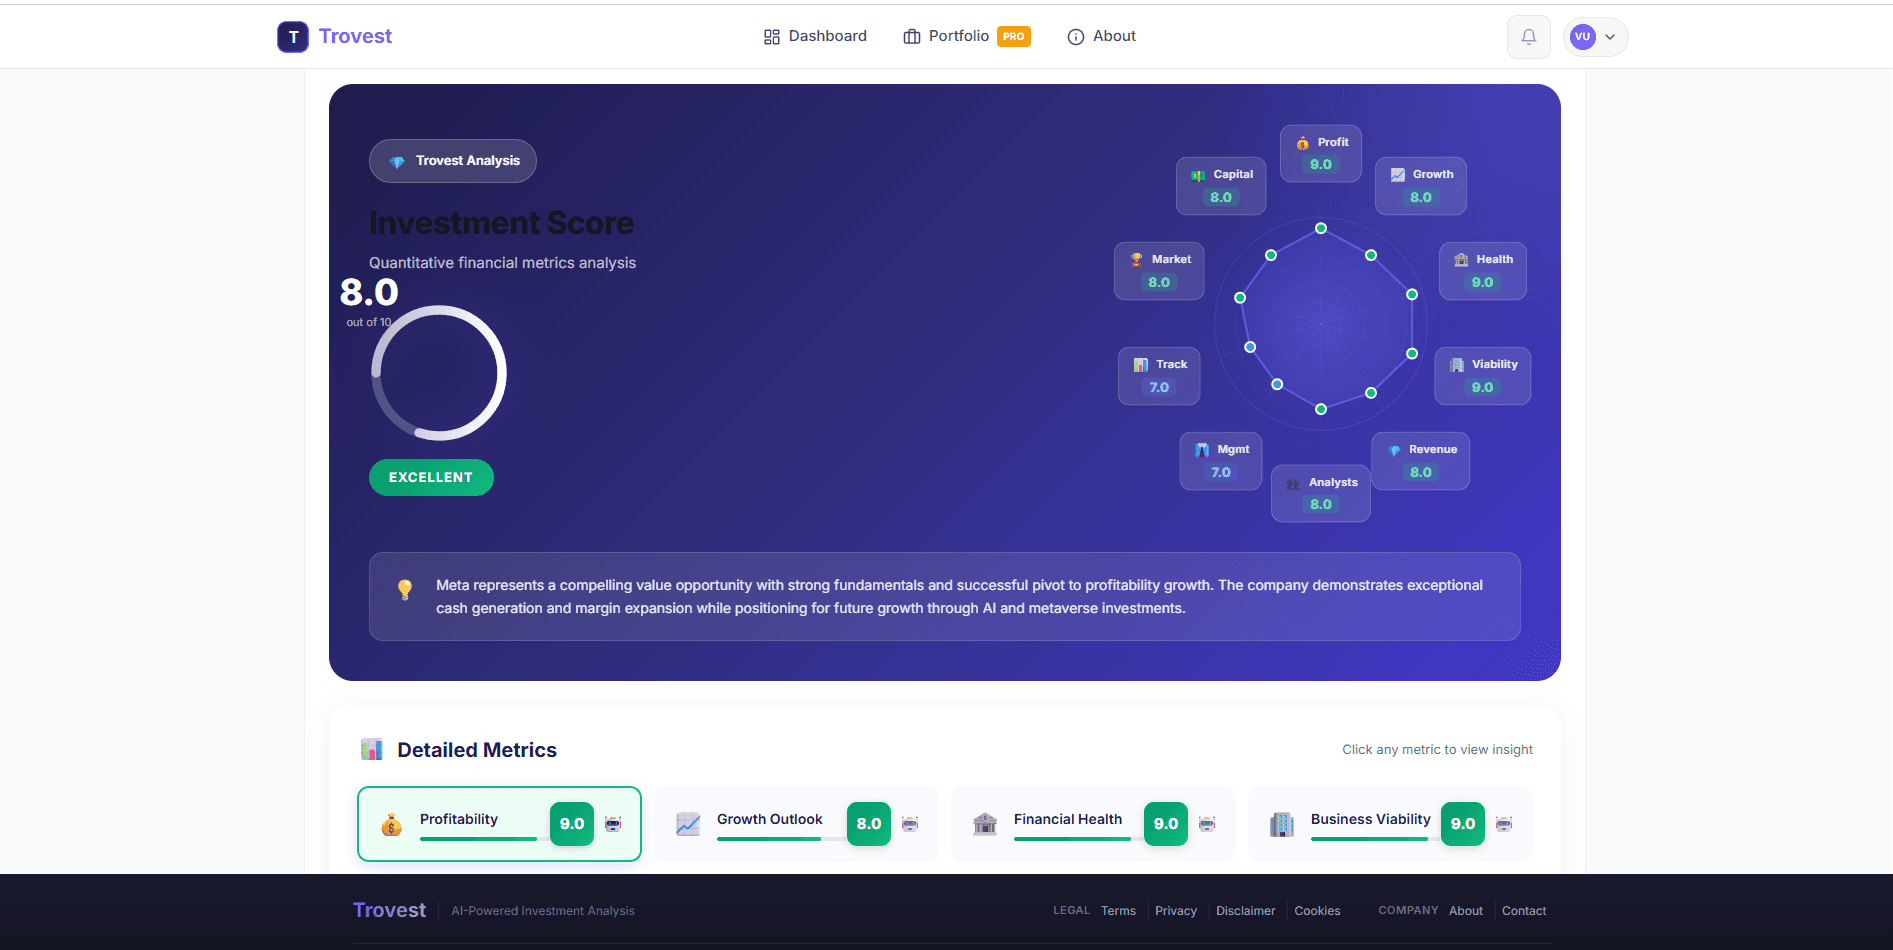Click the Trovest logo icon
The image size is (1893, 950).
point(292,36)
